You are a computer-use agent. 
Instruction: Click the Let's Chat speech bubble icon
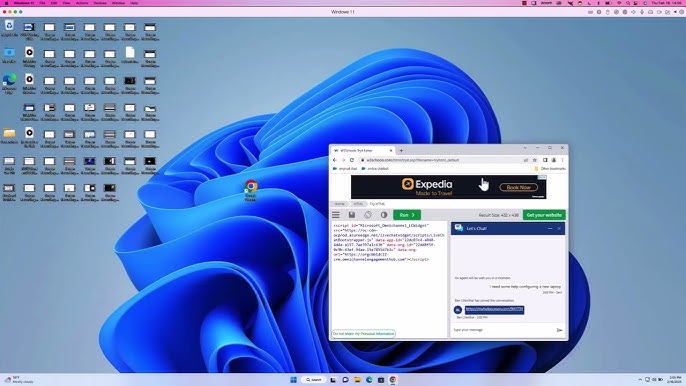click(x=458, y=228)
